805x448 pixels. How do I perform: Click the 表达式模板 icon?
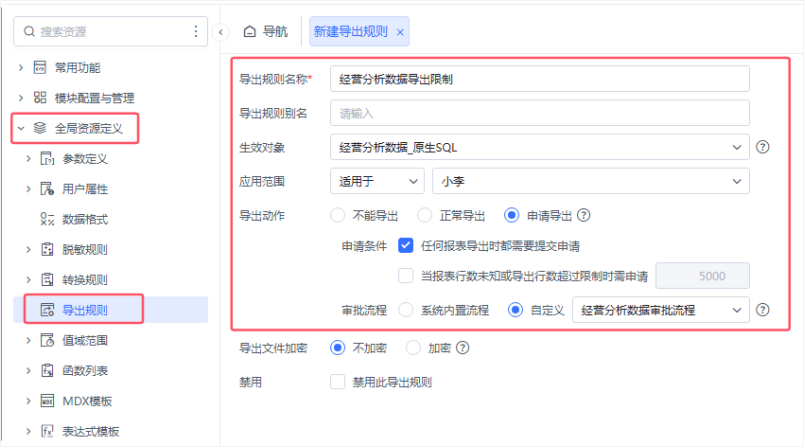(47, 431)
